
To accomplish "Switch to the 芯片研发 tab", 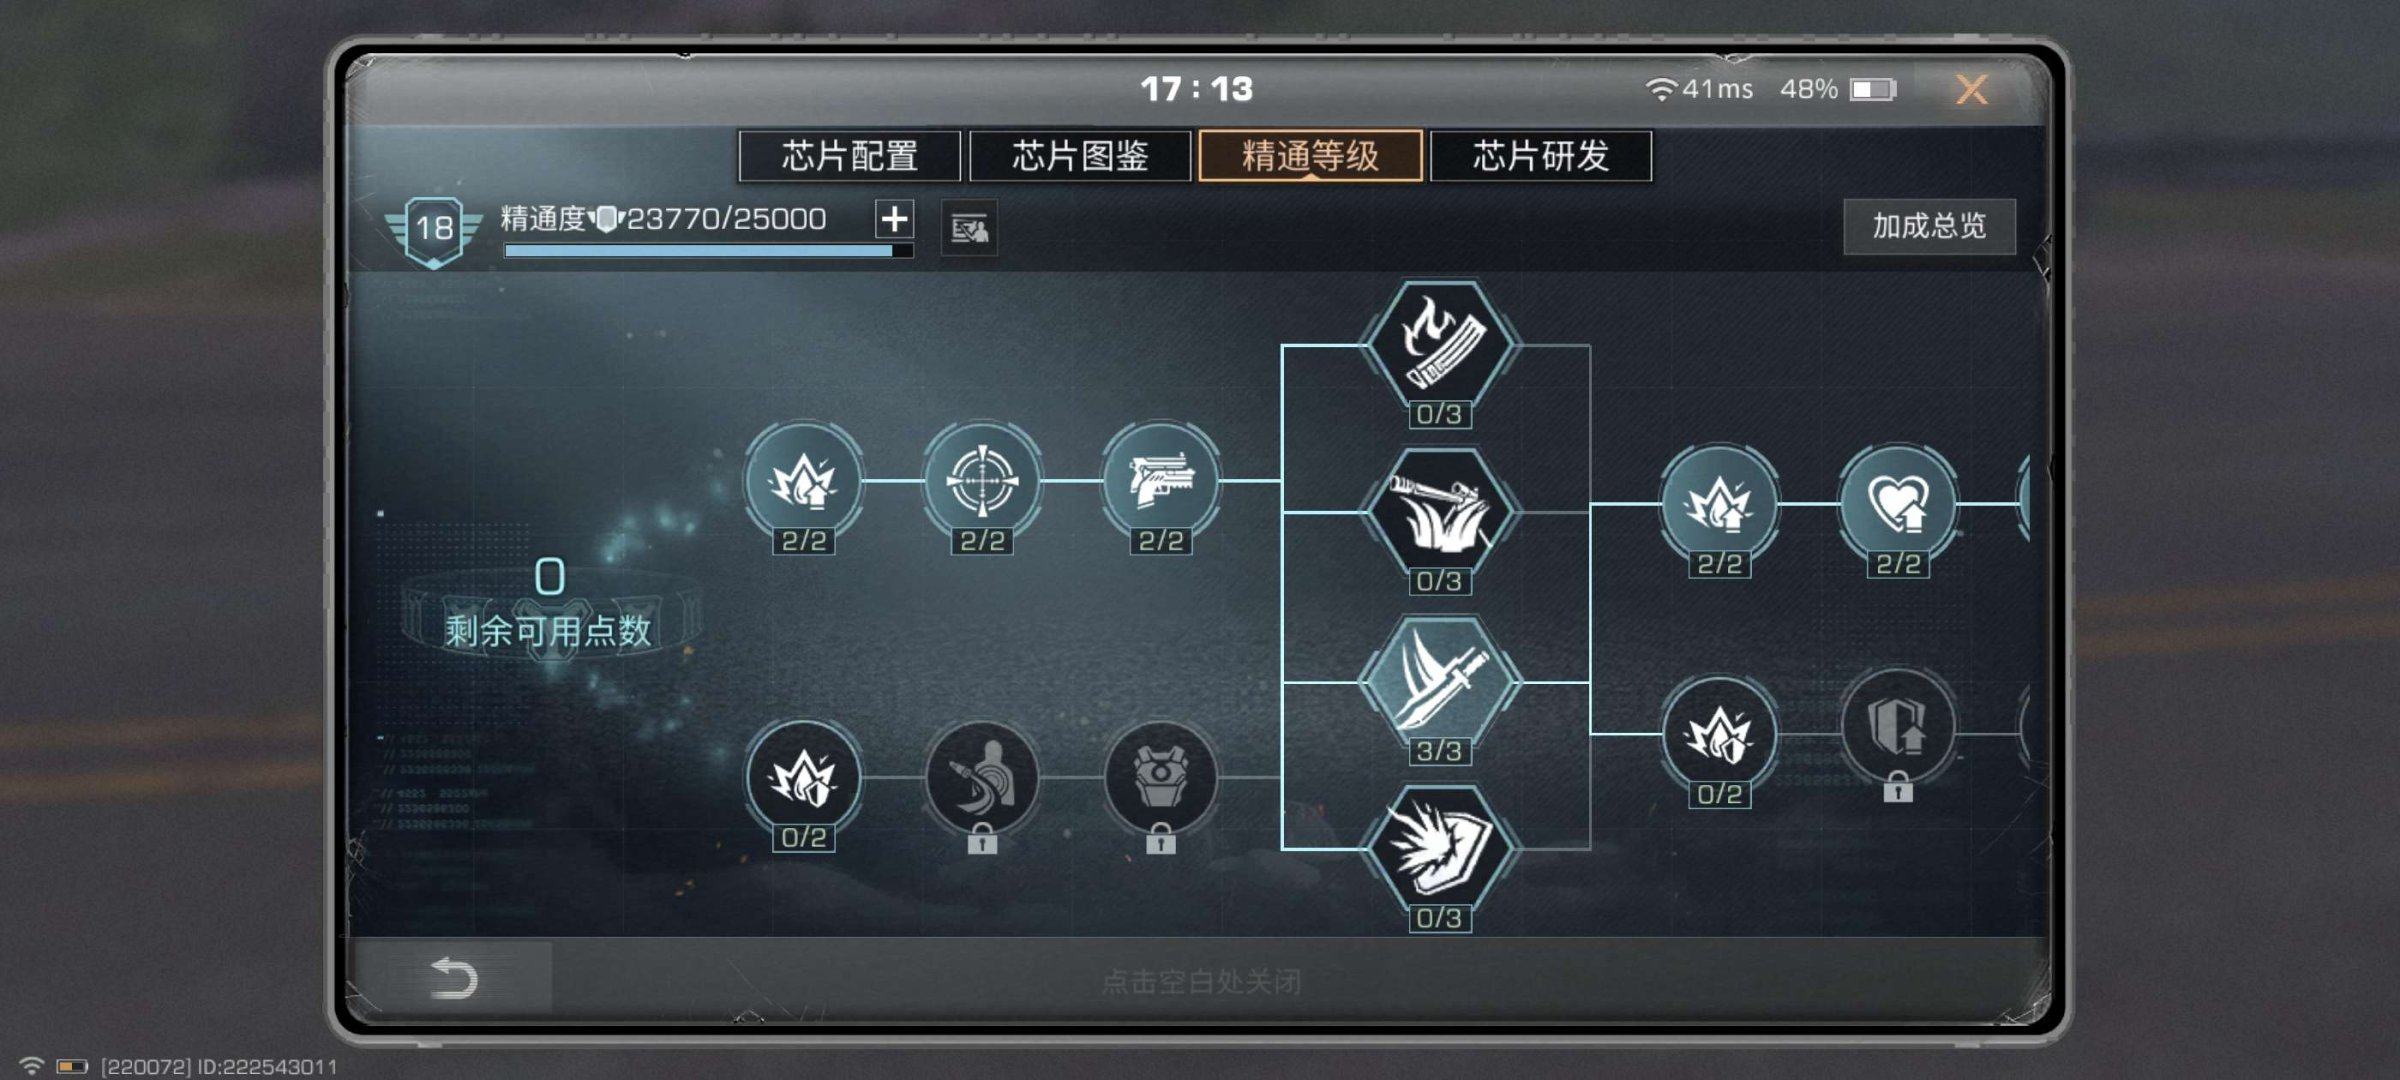I will pos(1541,156).
